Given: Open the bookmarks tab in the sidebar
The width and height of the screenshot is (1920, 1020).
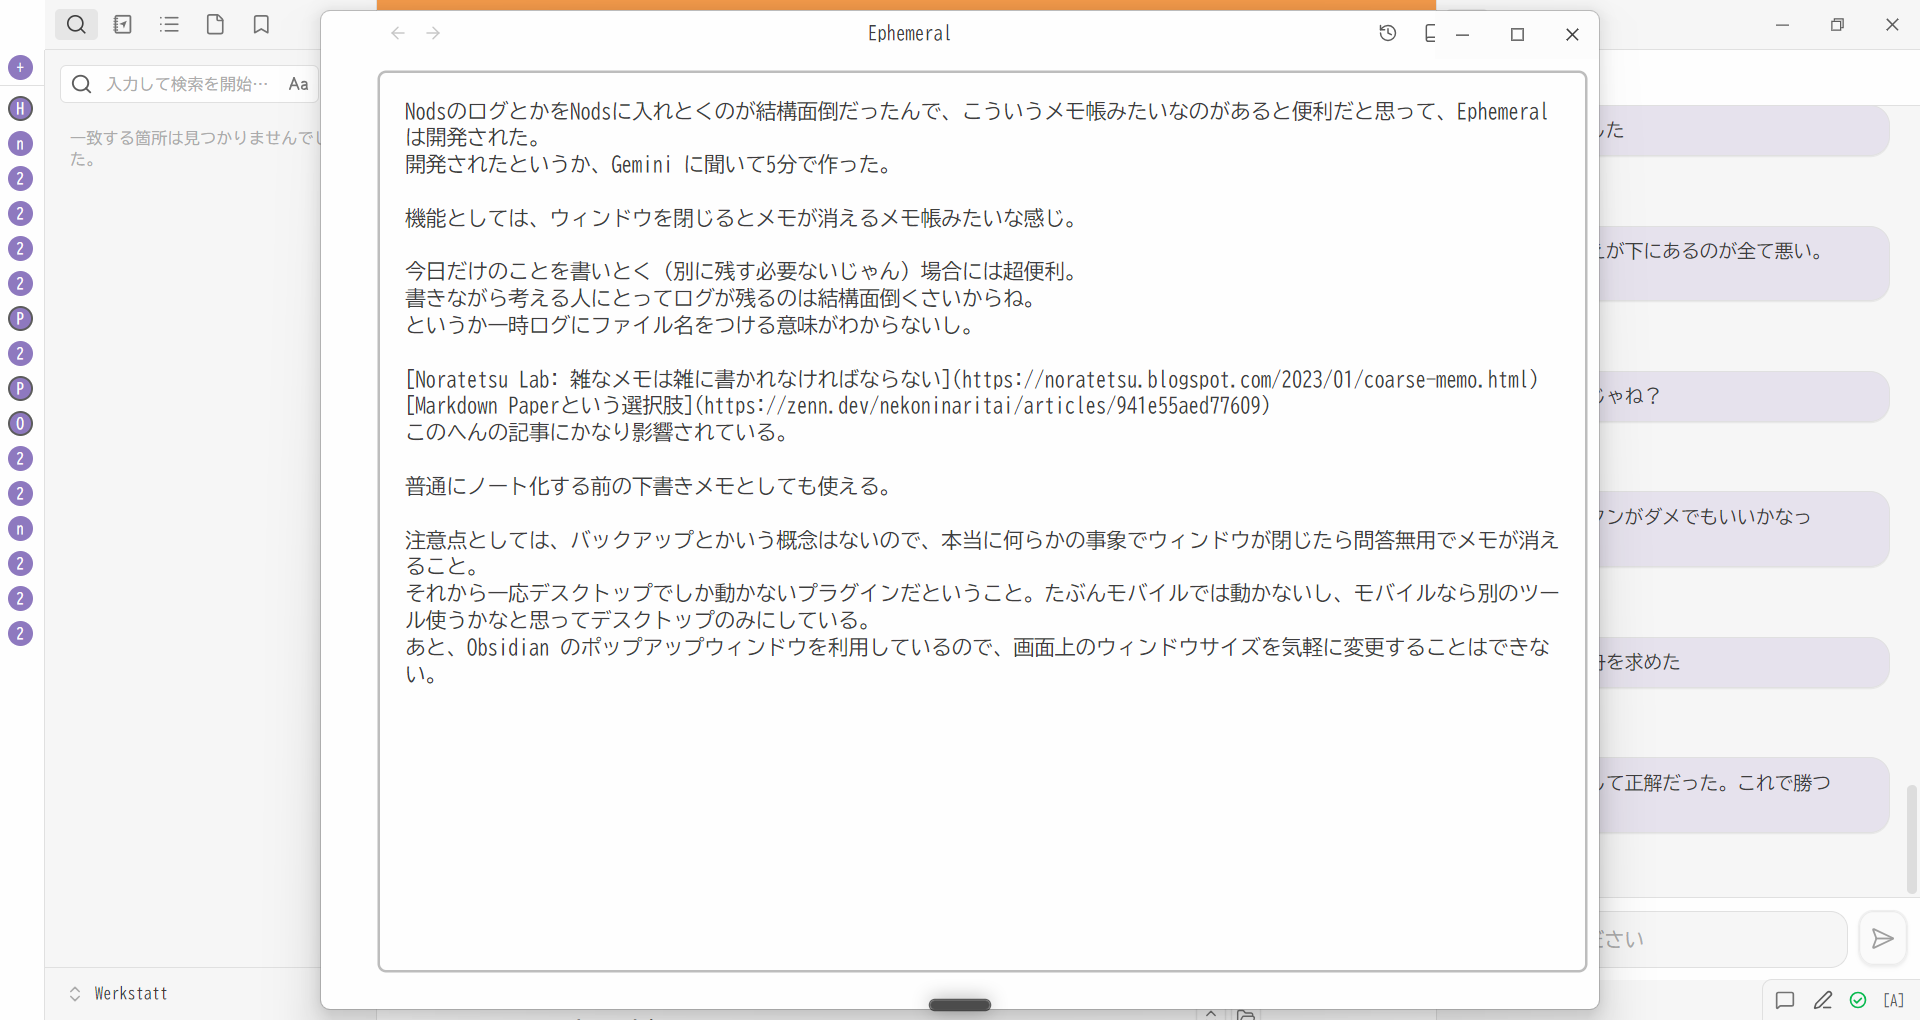Looking at the screenshot, I should click(261, 25).
